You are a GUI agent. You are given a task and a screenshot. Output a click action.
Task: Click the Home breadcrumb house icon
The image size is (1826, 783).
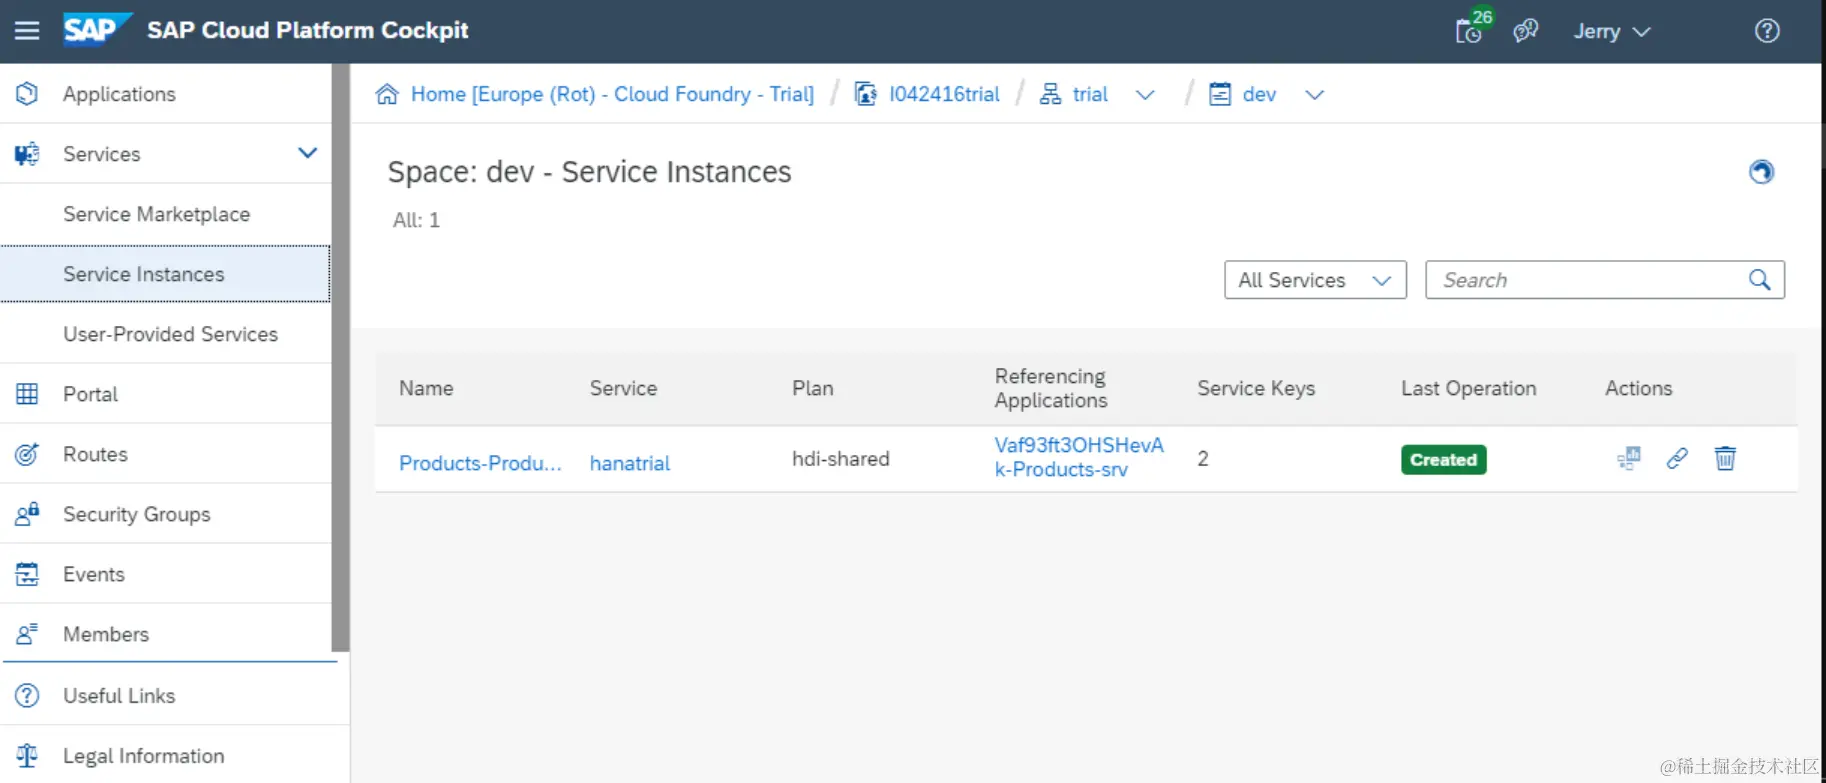coord(387,94)
